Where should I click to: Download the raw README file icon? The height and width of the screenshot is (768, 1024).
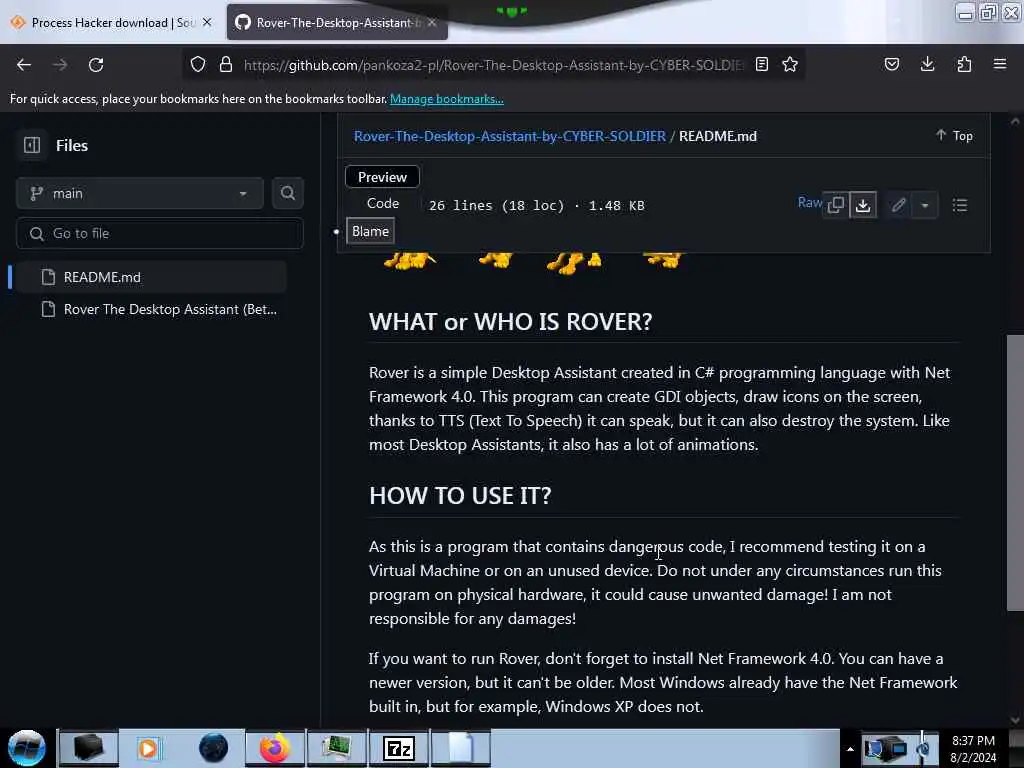point(863,205)
